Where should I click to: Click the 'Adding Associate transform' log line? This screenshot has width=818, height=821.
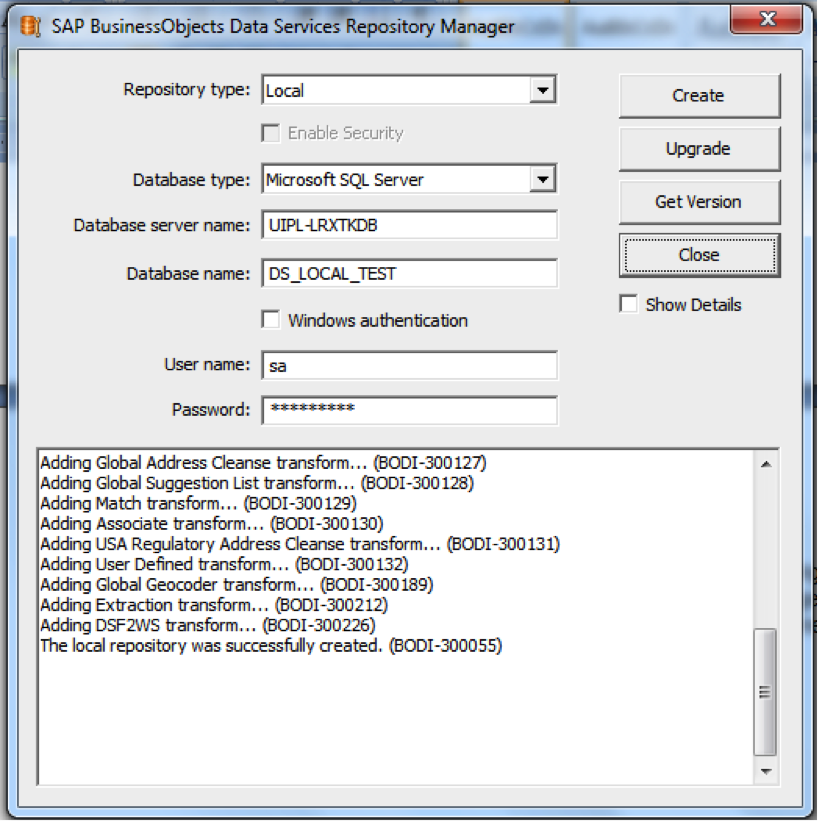click(x=212, y=524)
